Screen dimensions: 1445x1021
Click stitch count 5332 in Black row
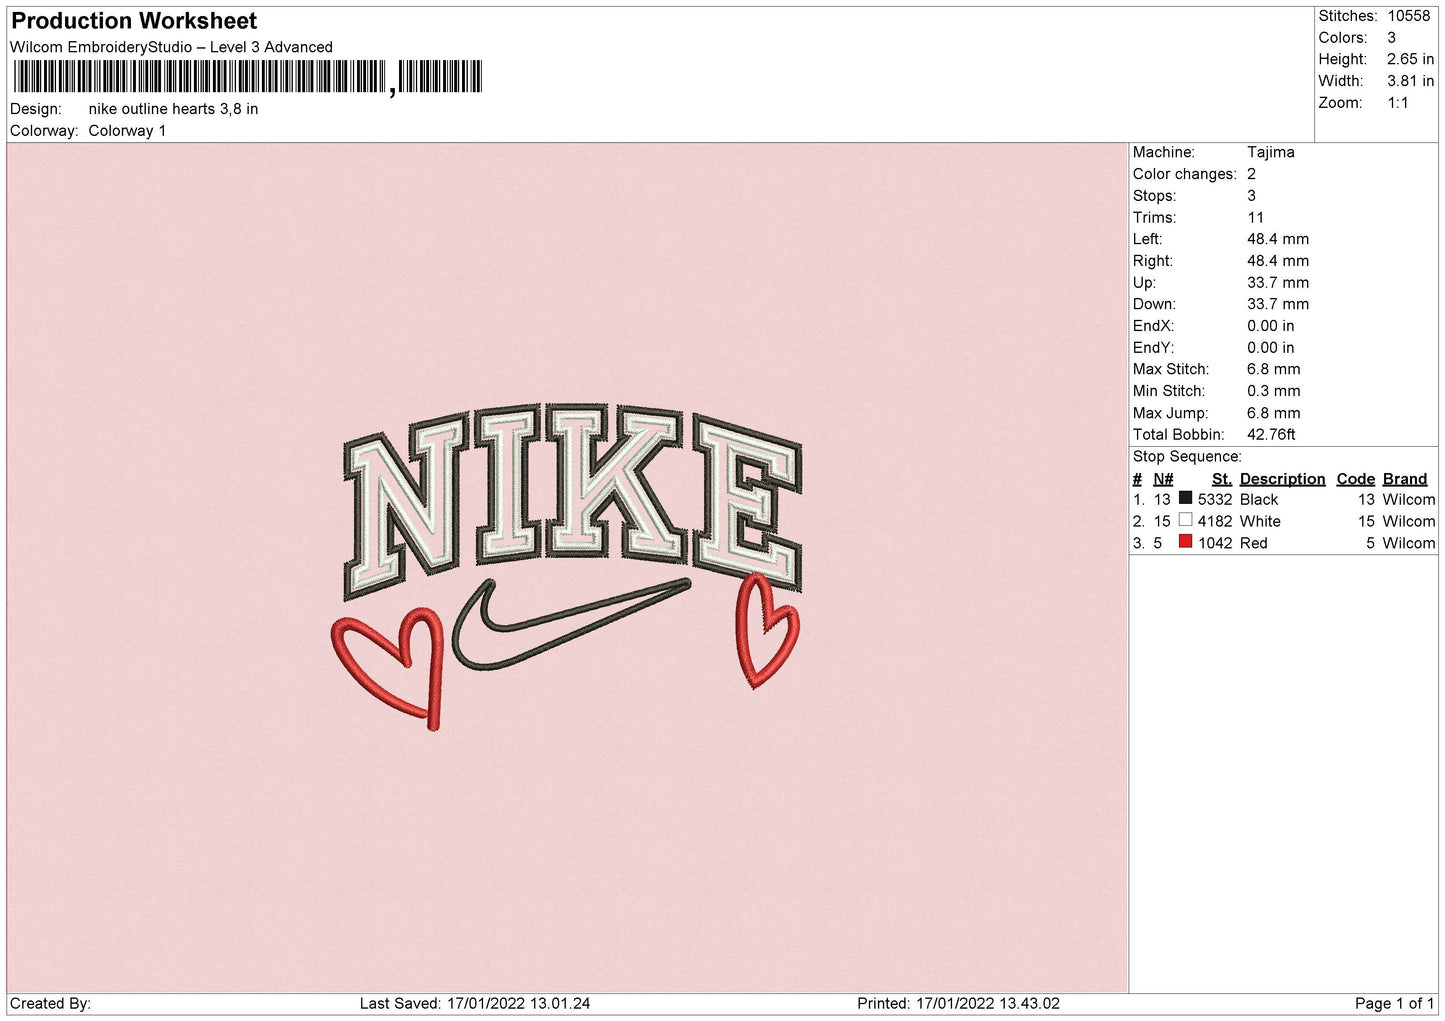click(x=1215, y=500)
